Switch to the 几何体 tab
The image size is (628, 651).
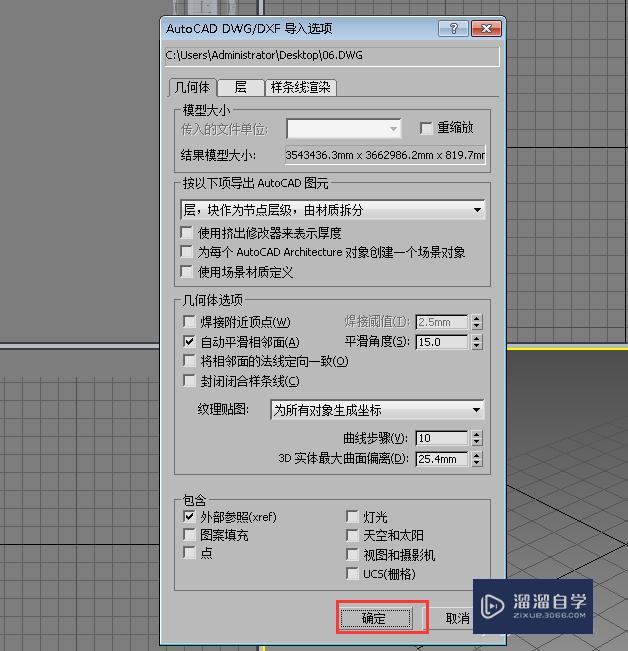click(193, 88)
